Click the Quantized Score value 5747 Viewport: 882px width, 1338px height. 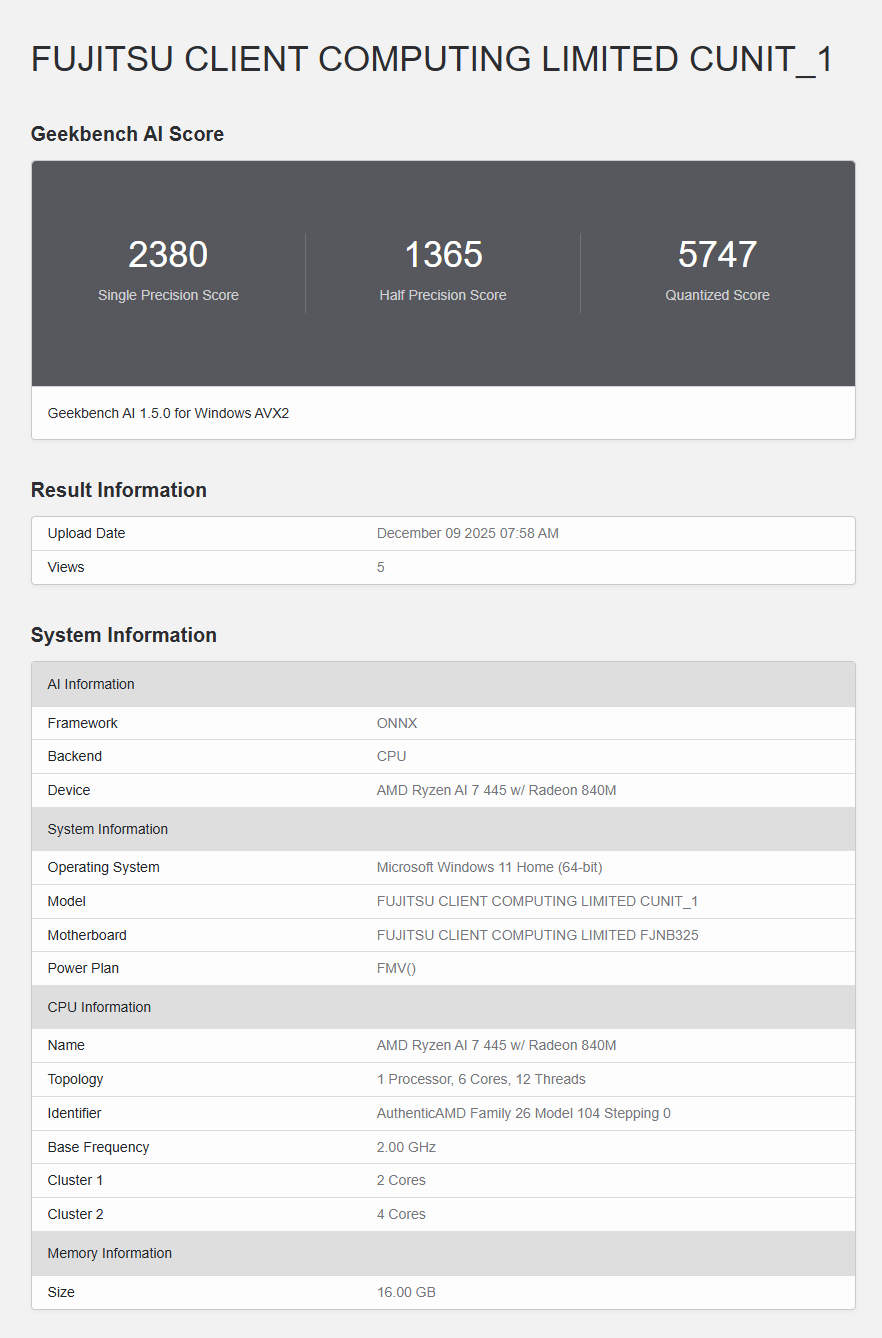(717, 254)
